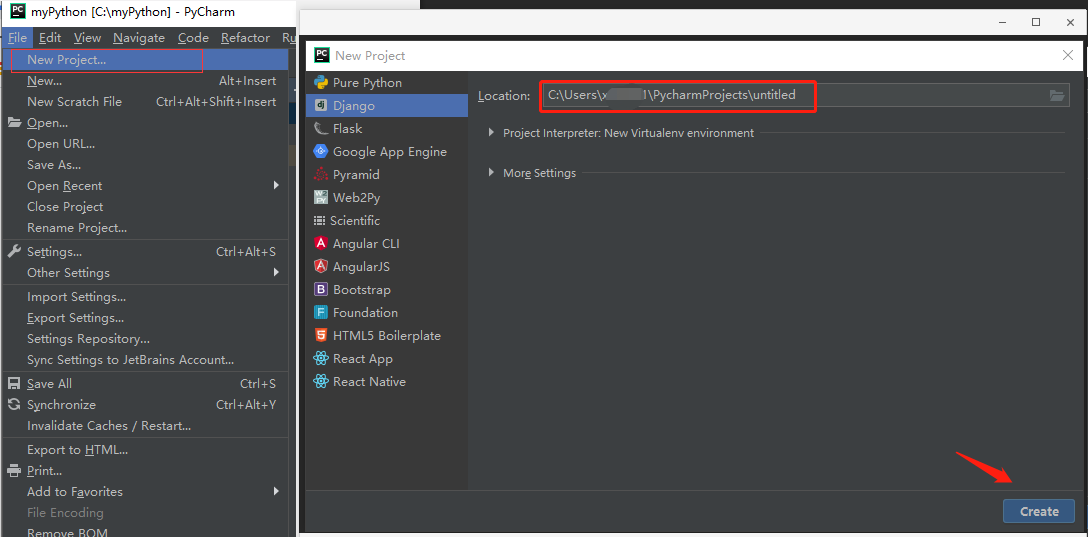The image size is (1088, 537).
Task: Select the HTML5 Boilerplate icon
Action: [321, 335]
